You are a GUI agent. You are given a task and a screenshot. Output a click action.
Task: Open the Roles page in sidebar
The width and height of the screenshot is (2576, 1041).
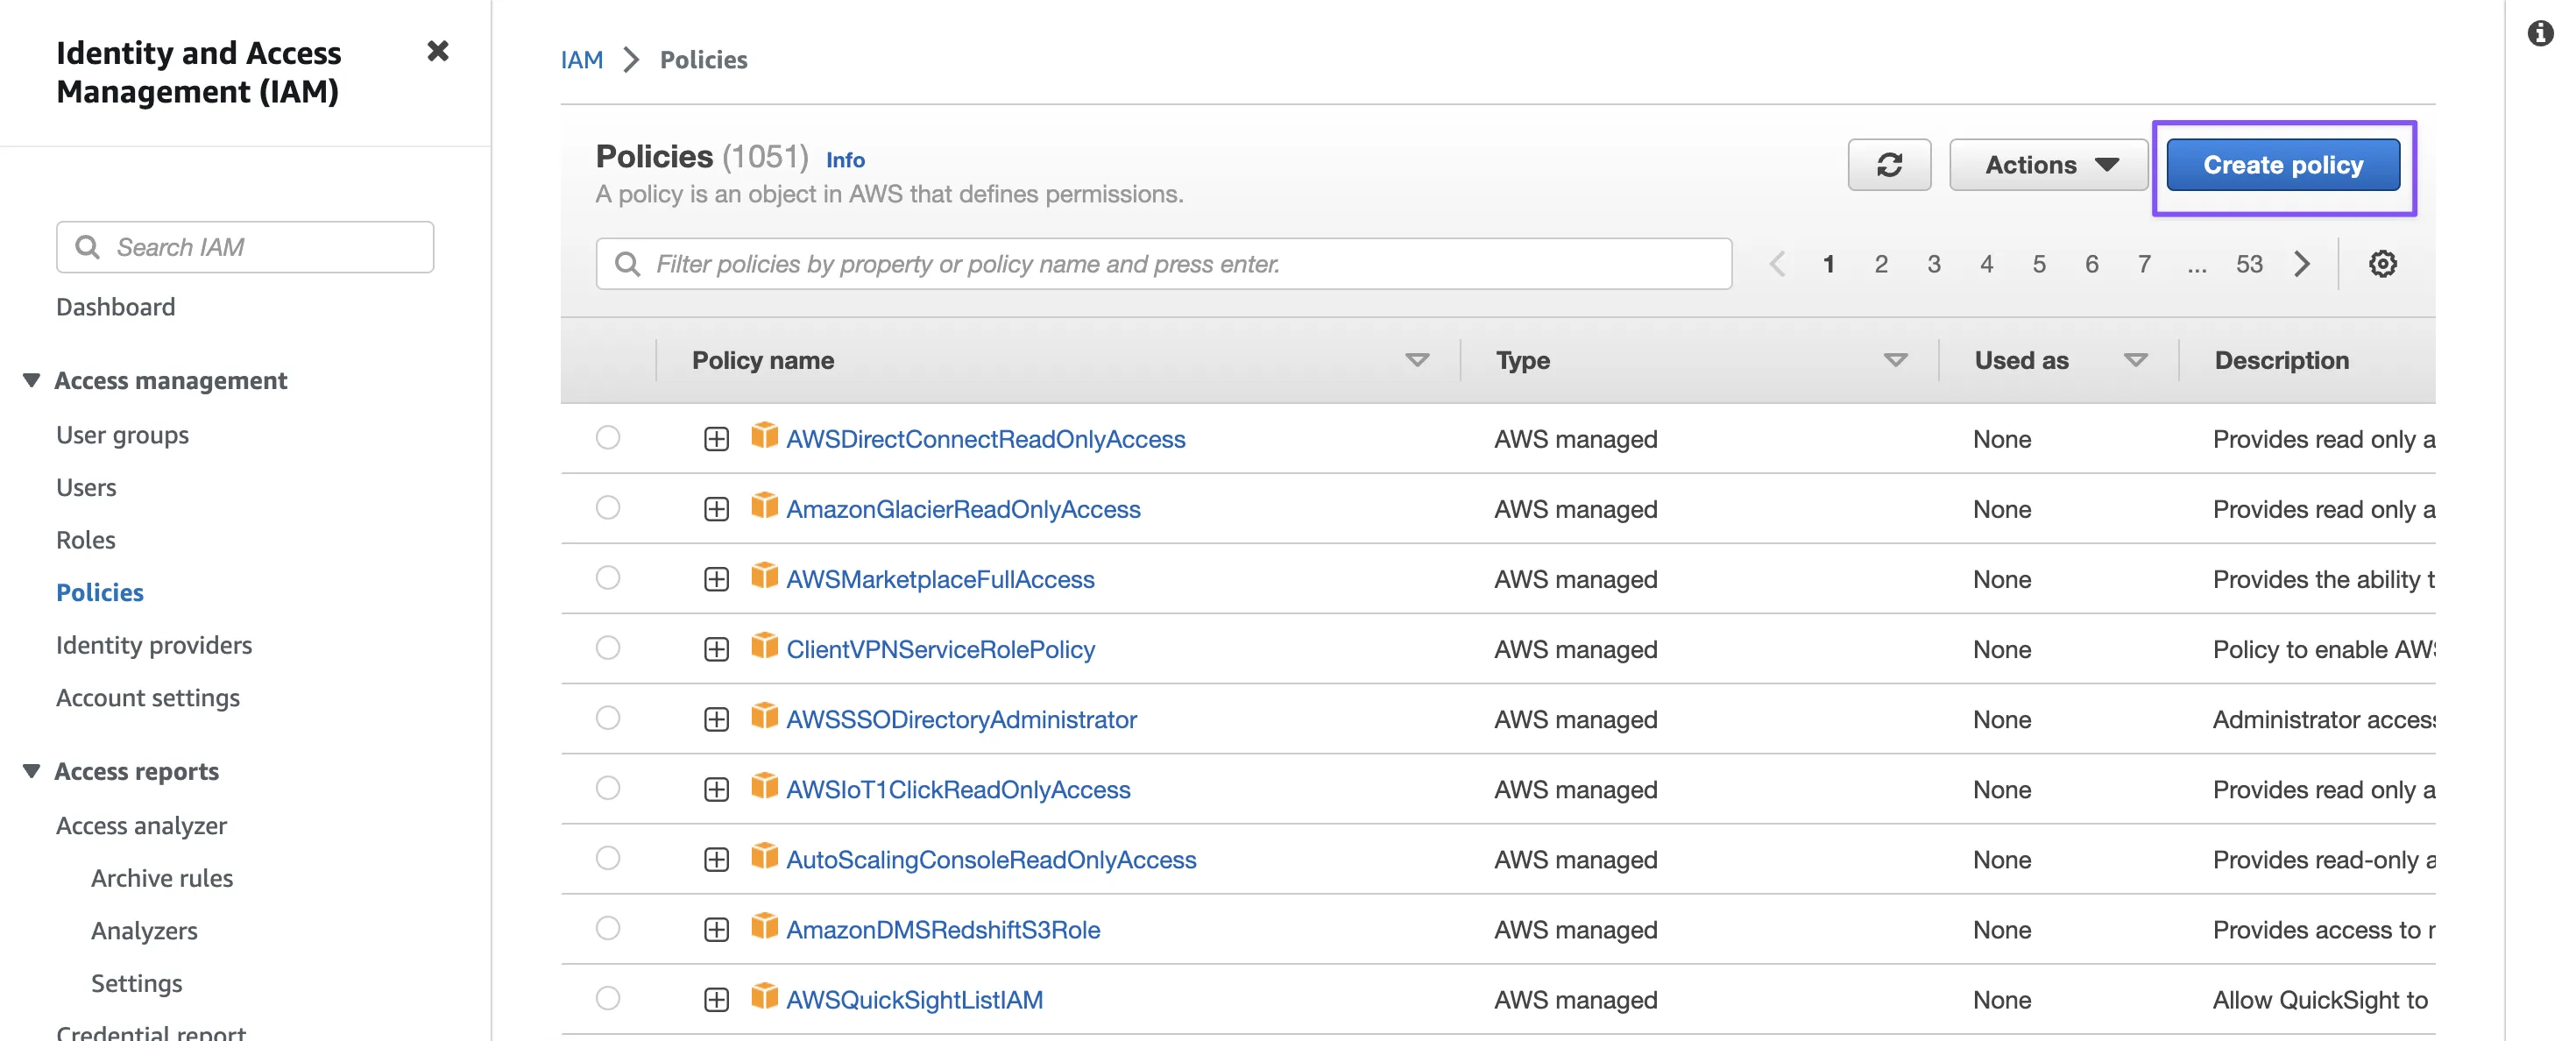point(86,540)
